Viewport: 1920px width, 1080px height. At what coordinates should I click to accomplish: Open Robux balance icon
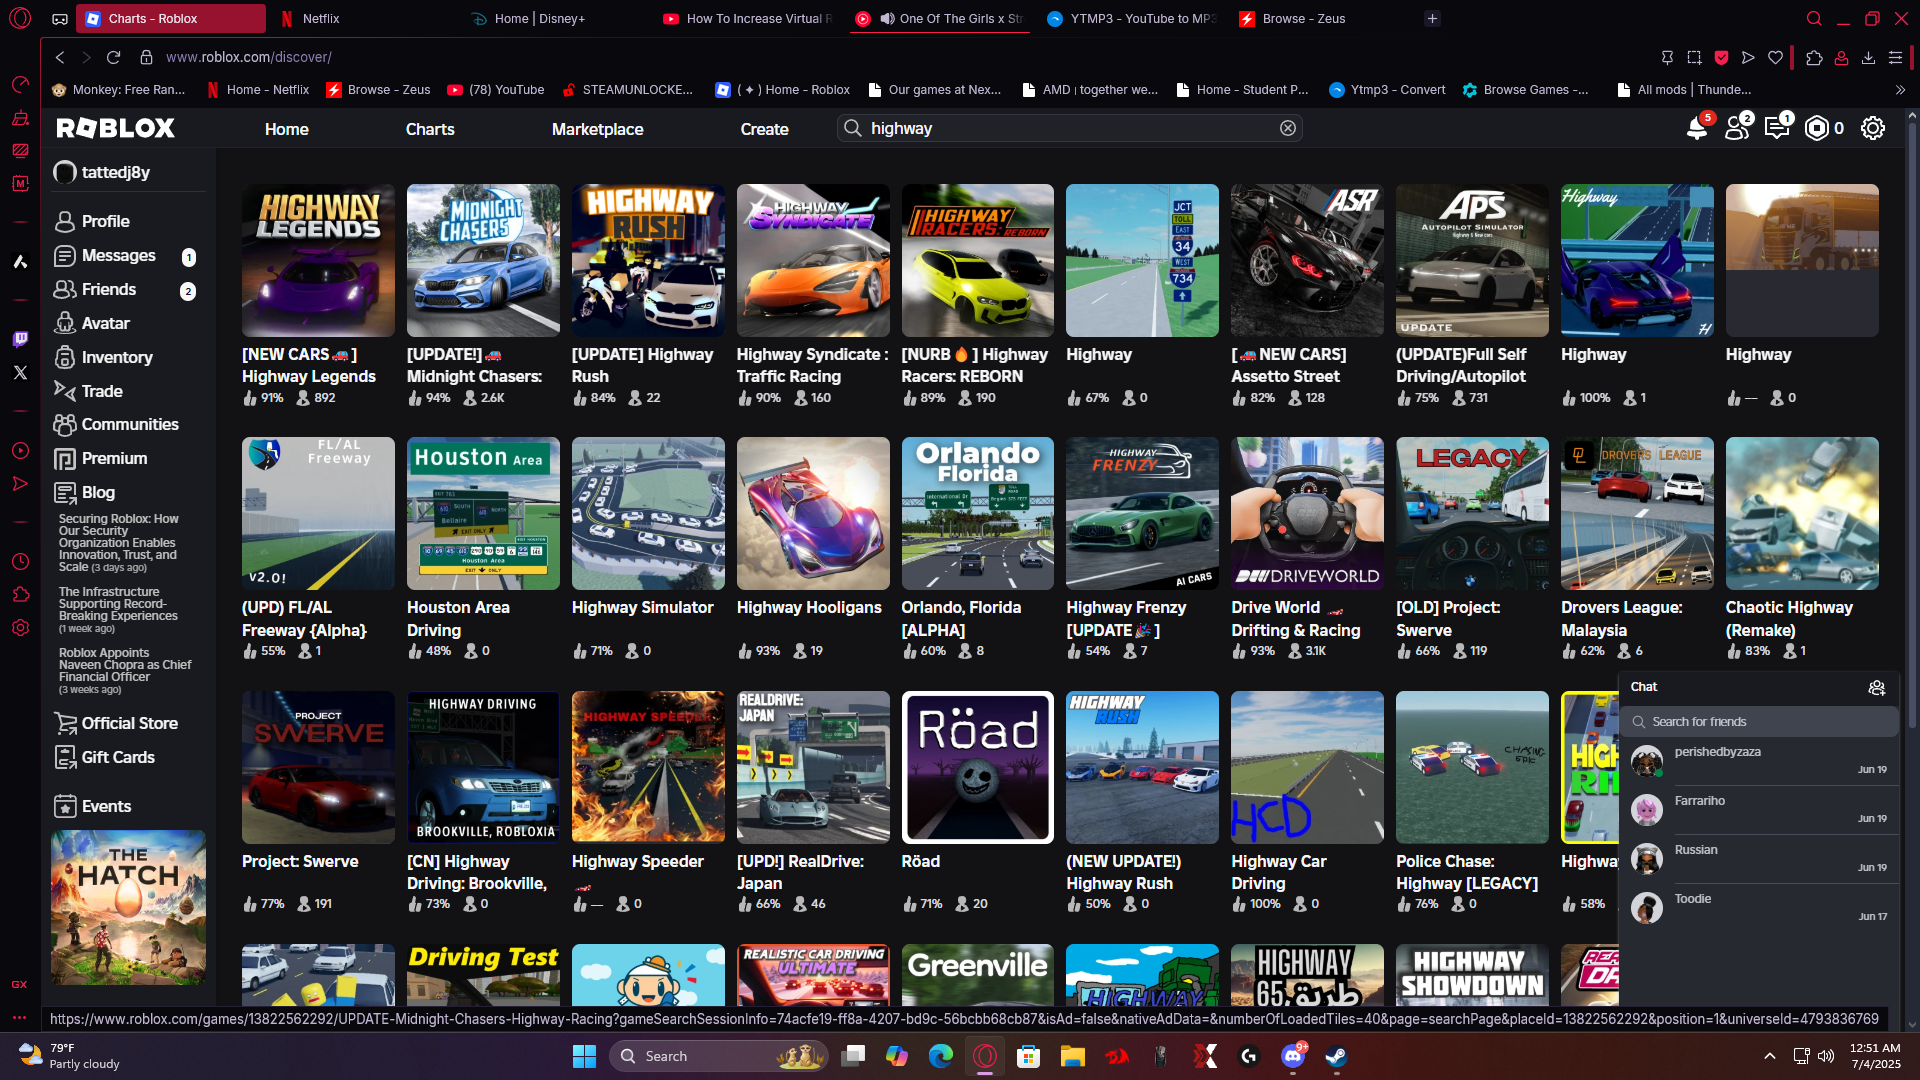coord(1817,129)
